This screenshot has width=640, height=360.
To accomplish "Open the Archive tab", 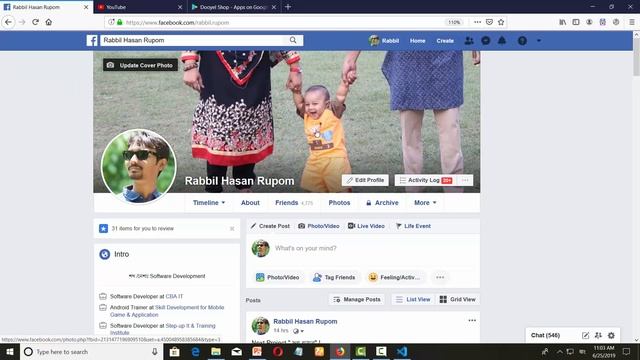I will click(382, 202).
